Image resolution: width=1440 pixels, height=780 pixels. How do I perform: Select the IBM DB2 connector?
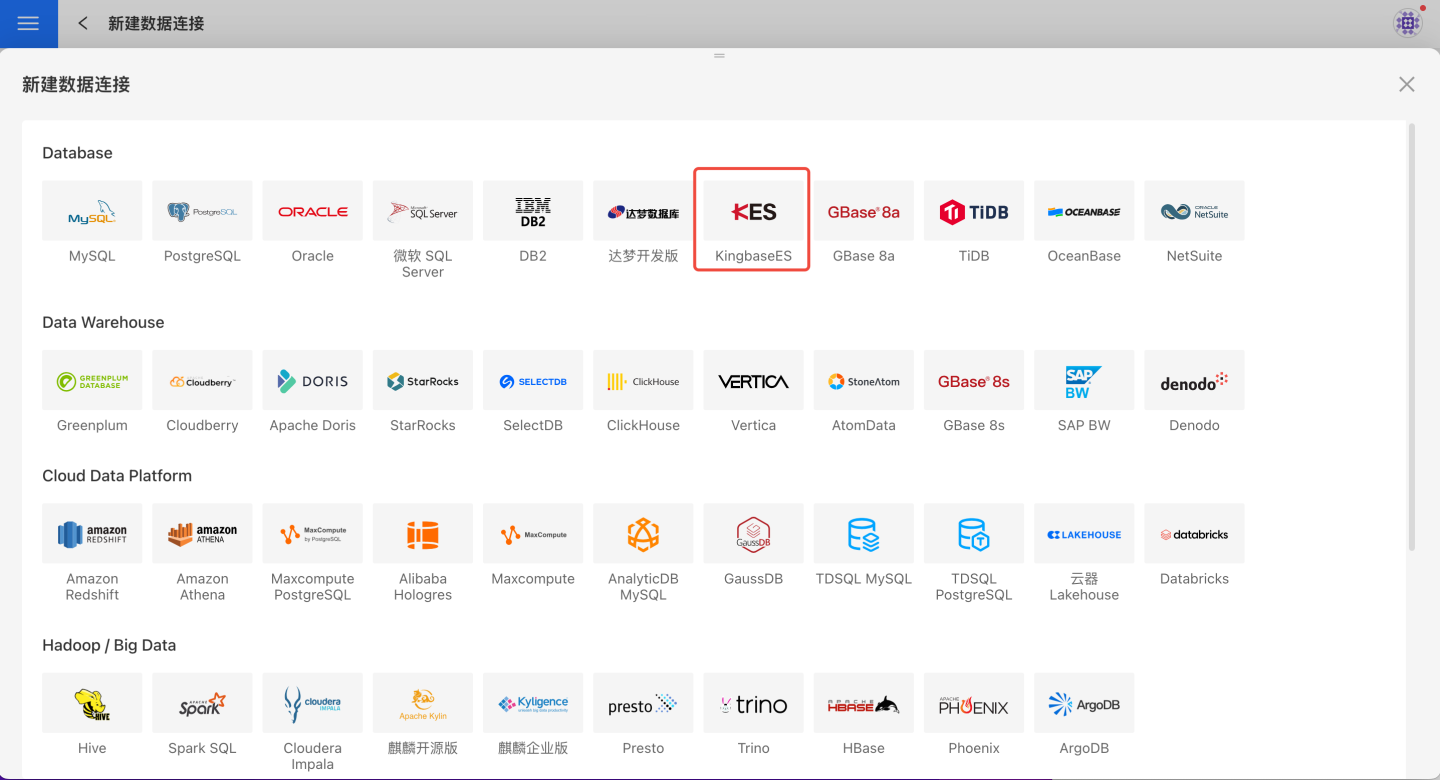(x=533, y=211)
